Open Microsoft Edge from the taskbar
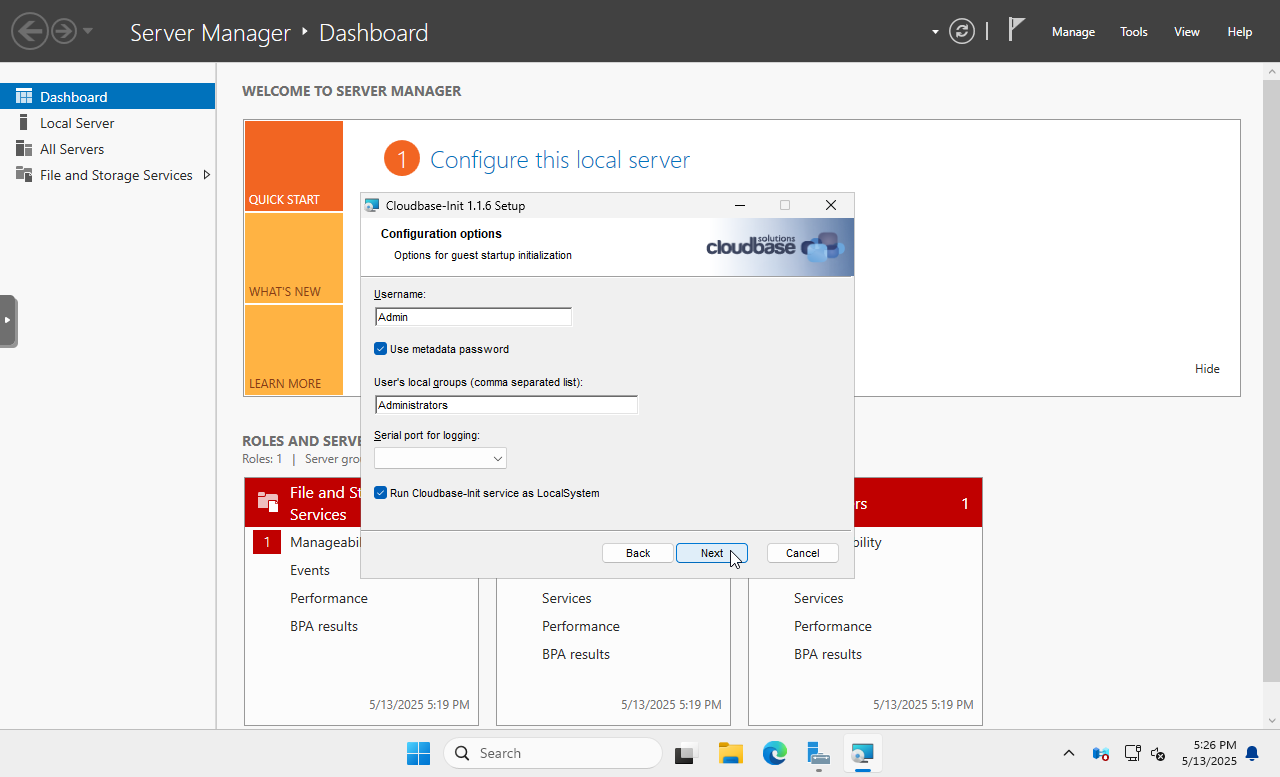 tap(775, 753)
